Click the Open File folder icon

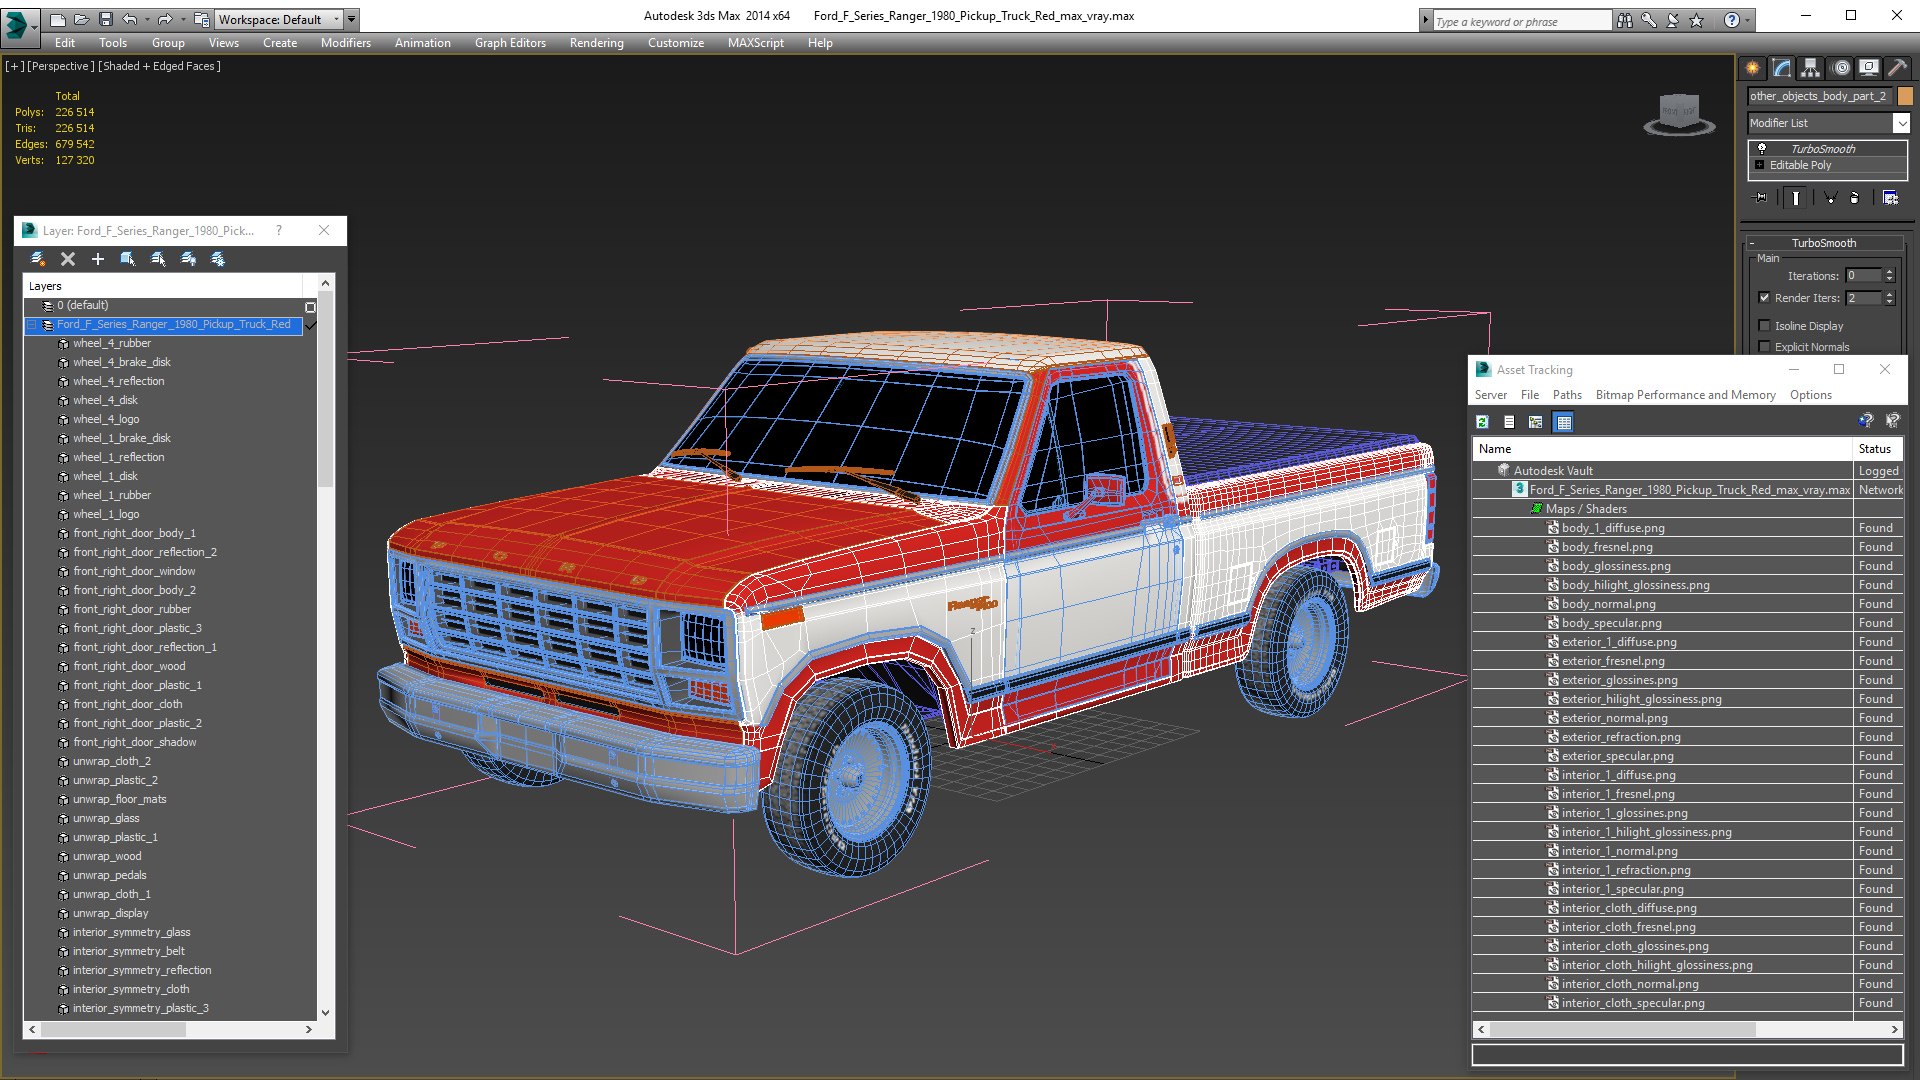(82, 19)
